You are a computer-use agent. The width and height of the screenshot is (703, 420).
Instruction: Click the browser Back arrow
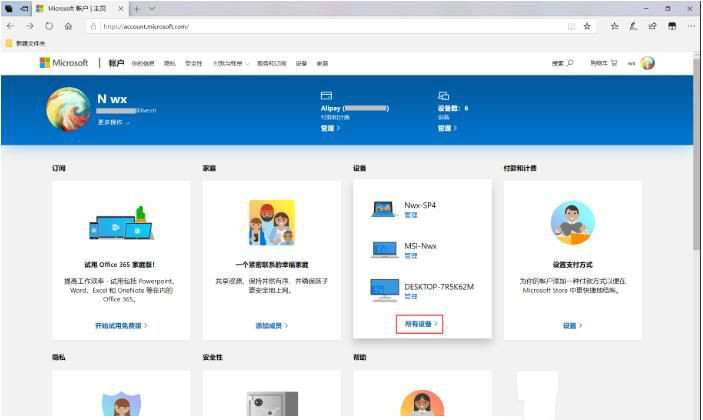click(x=10, y=26)
